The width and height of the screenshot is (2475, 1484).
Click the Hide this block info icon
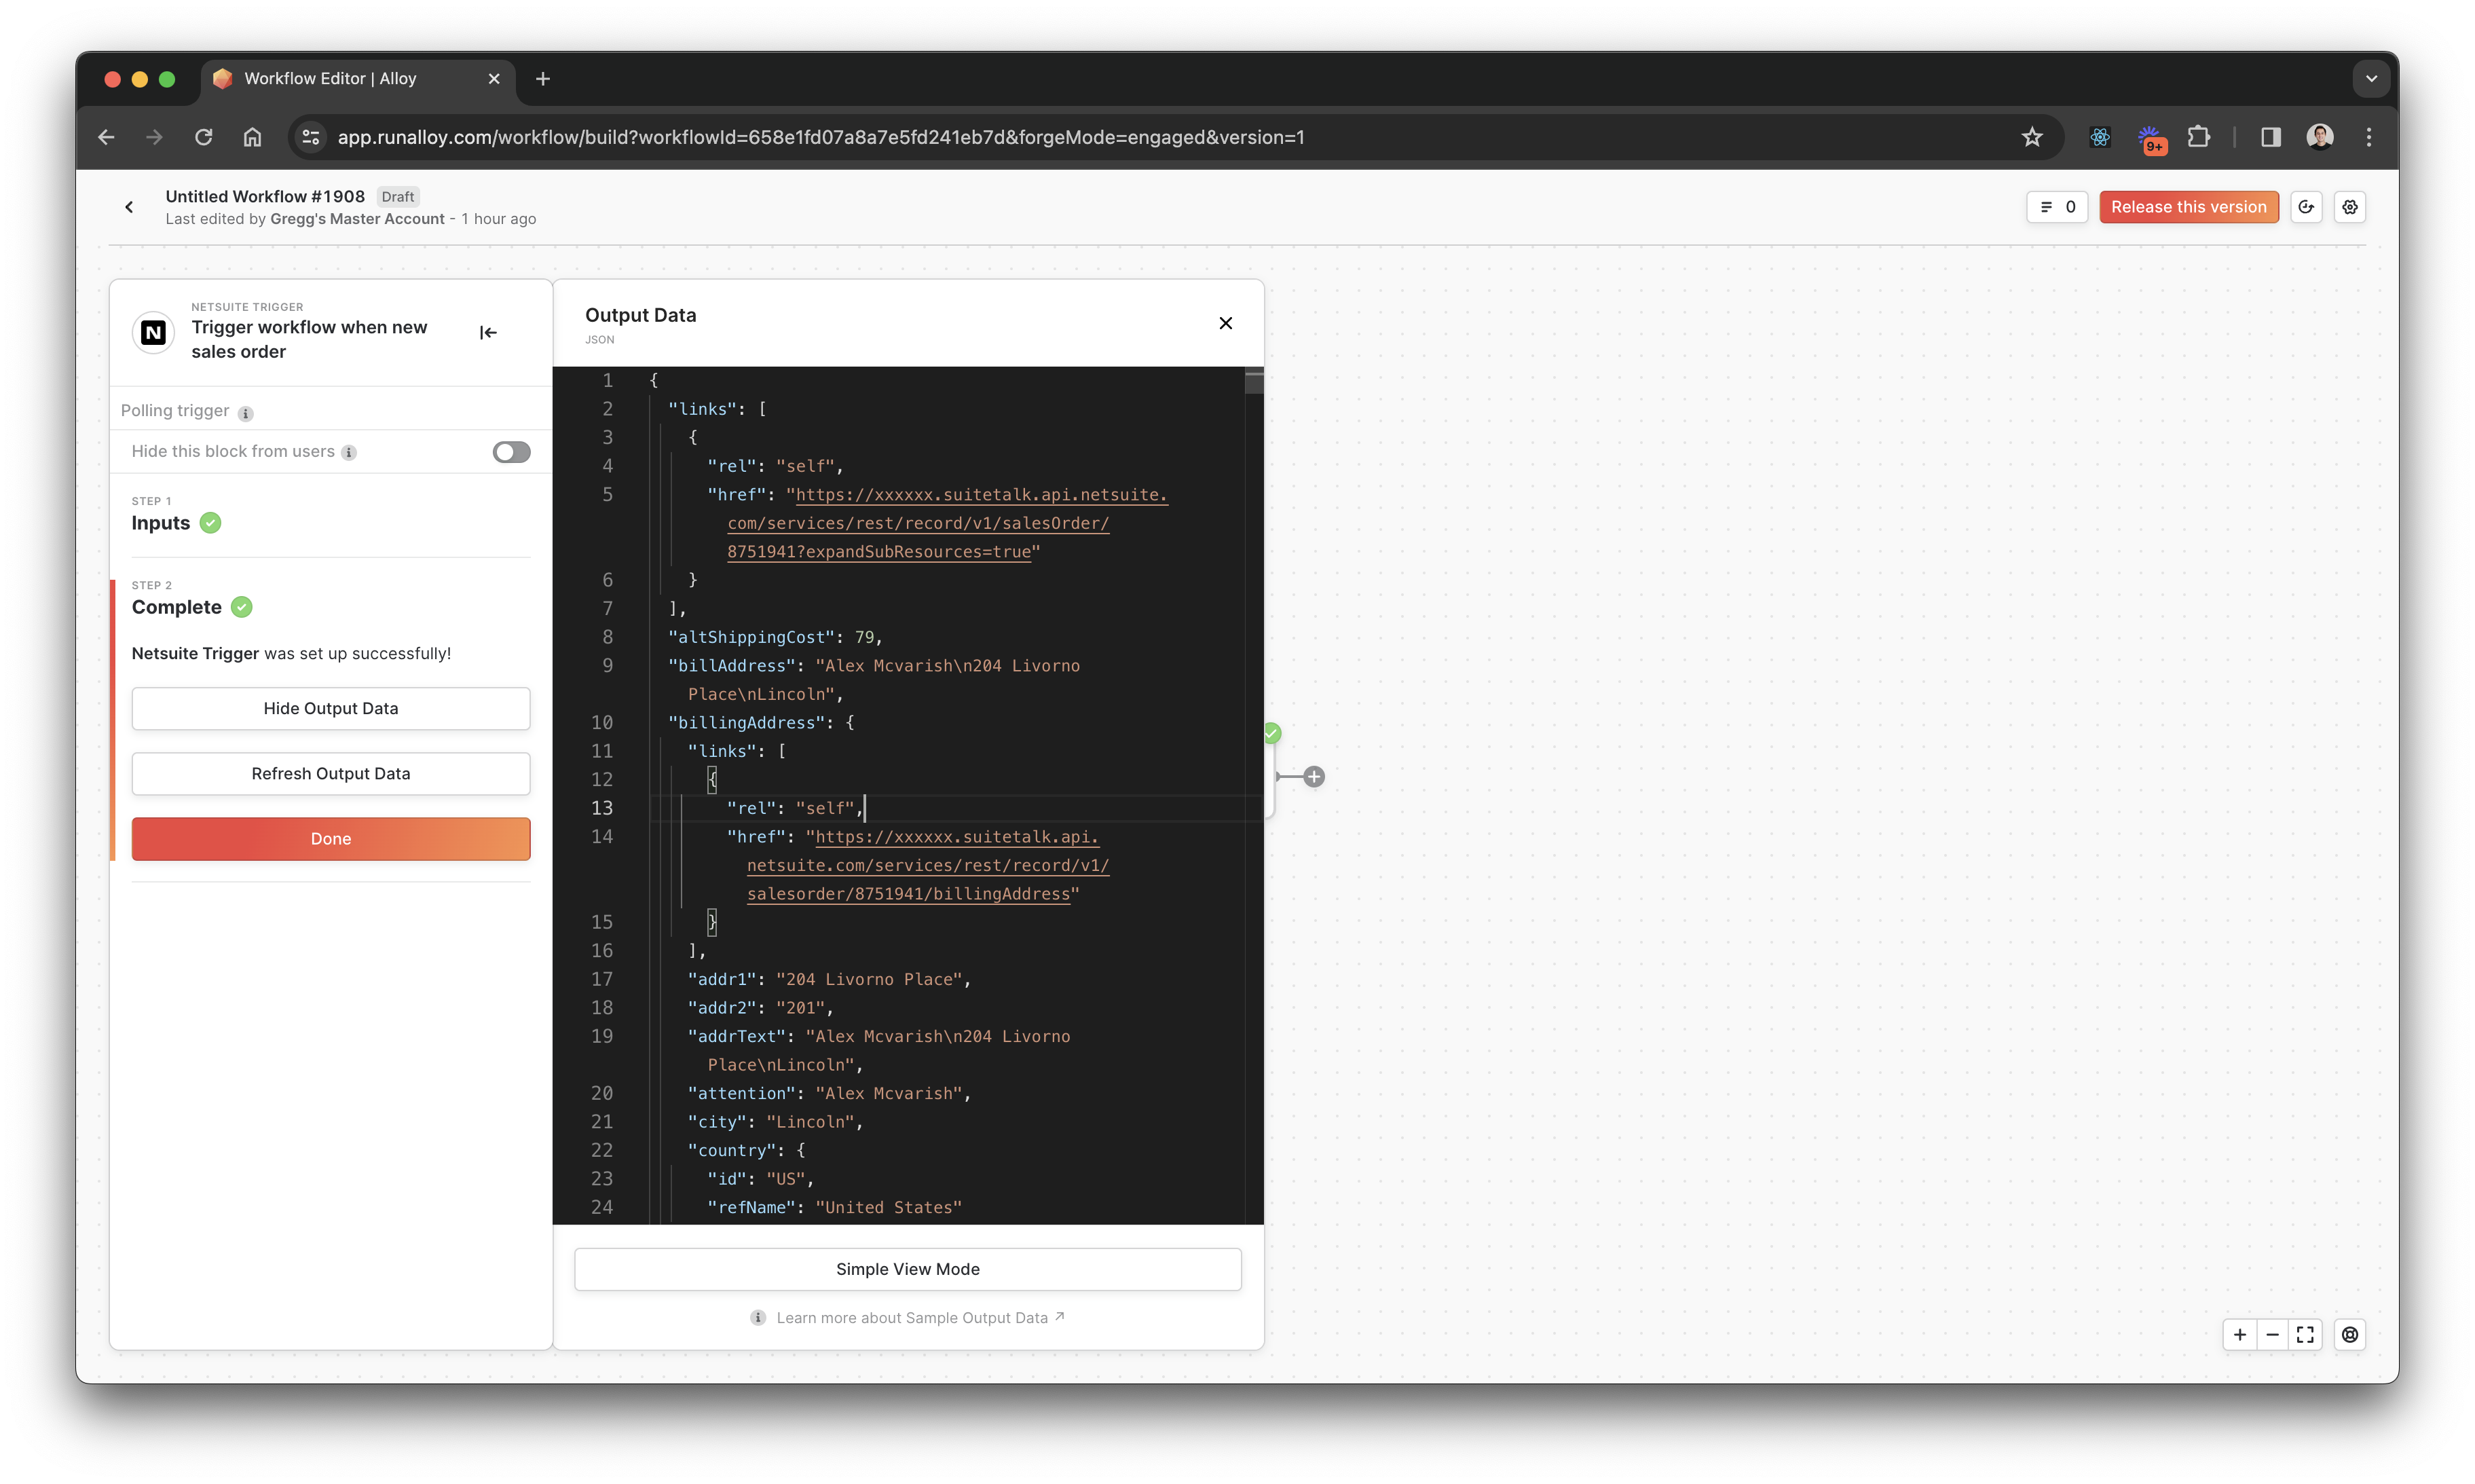[349, 453]
